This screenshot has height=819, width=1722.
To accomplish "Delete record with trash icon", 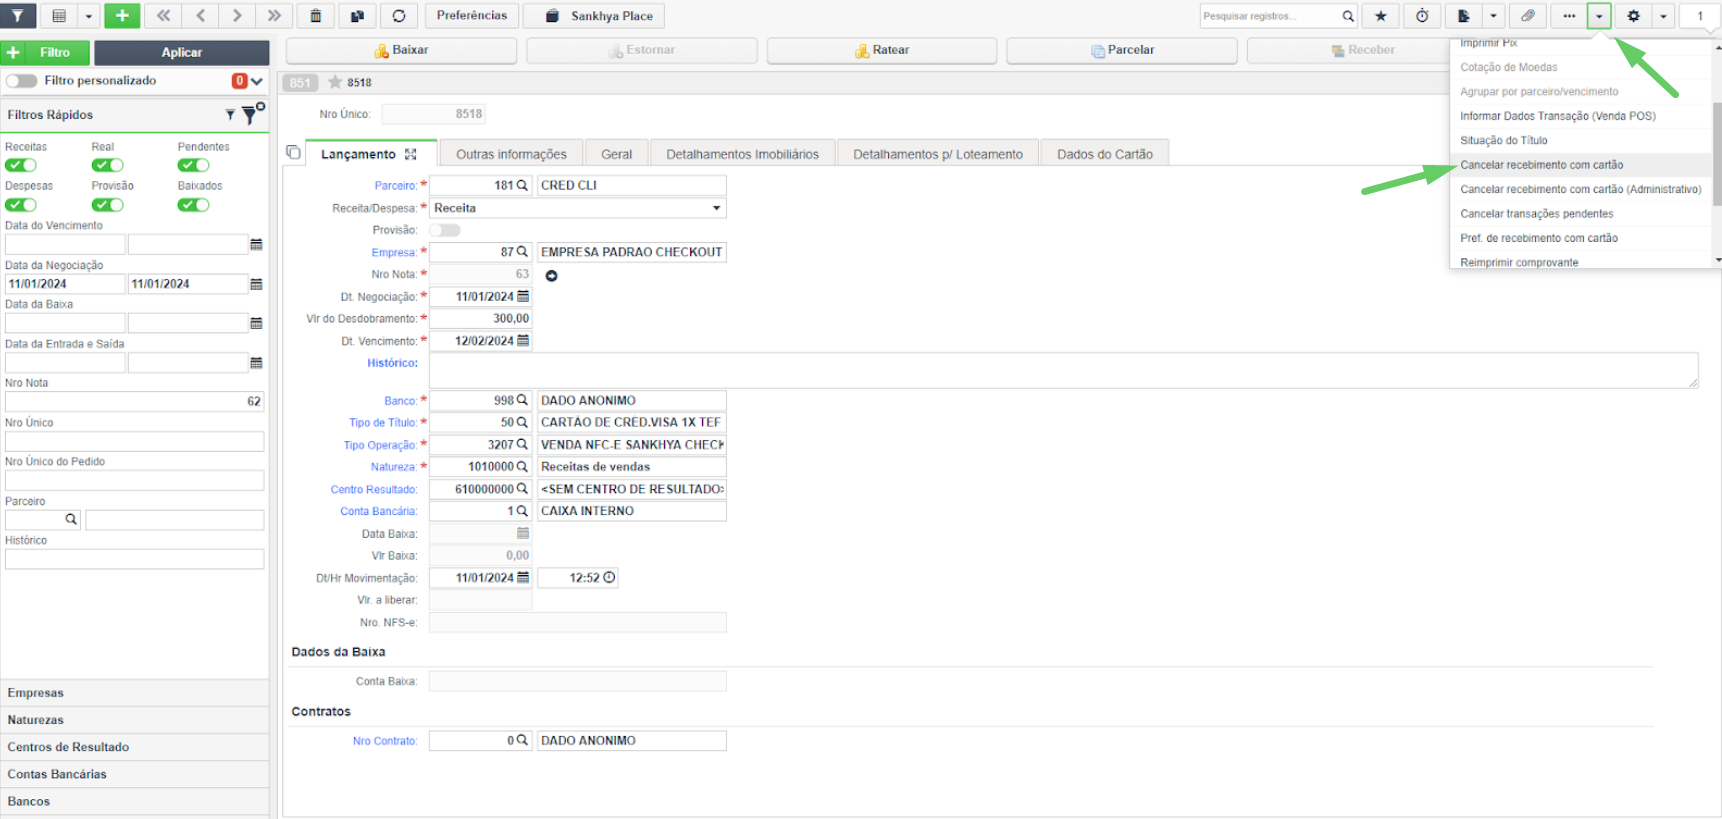I will [316, 16].
